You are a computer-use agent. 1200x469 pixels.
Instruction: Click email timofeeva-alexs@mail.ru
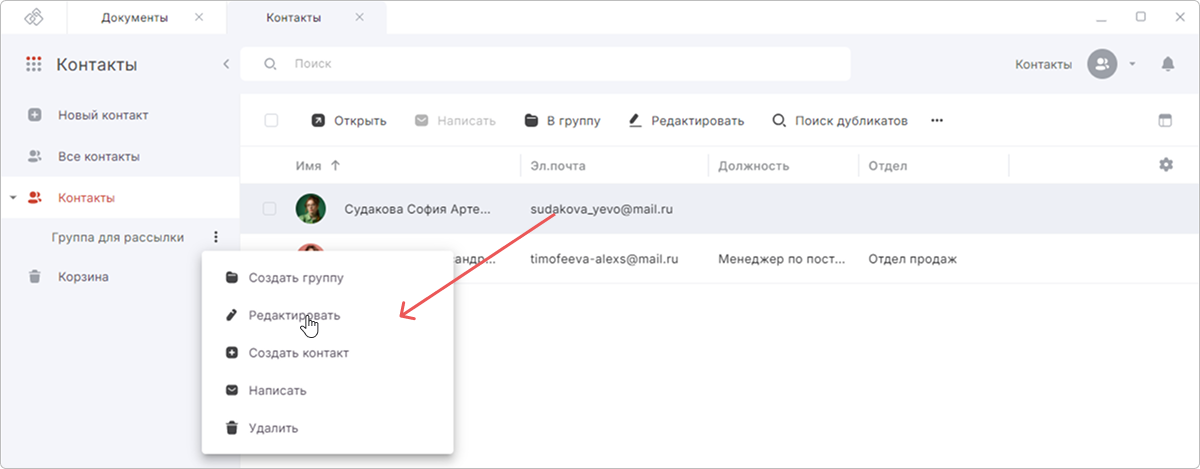pos(605,259)
